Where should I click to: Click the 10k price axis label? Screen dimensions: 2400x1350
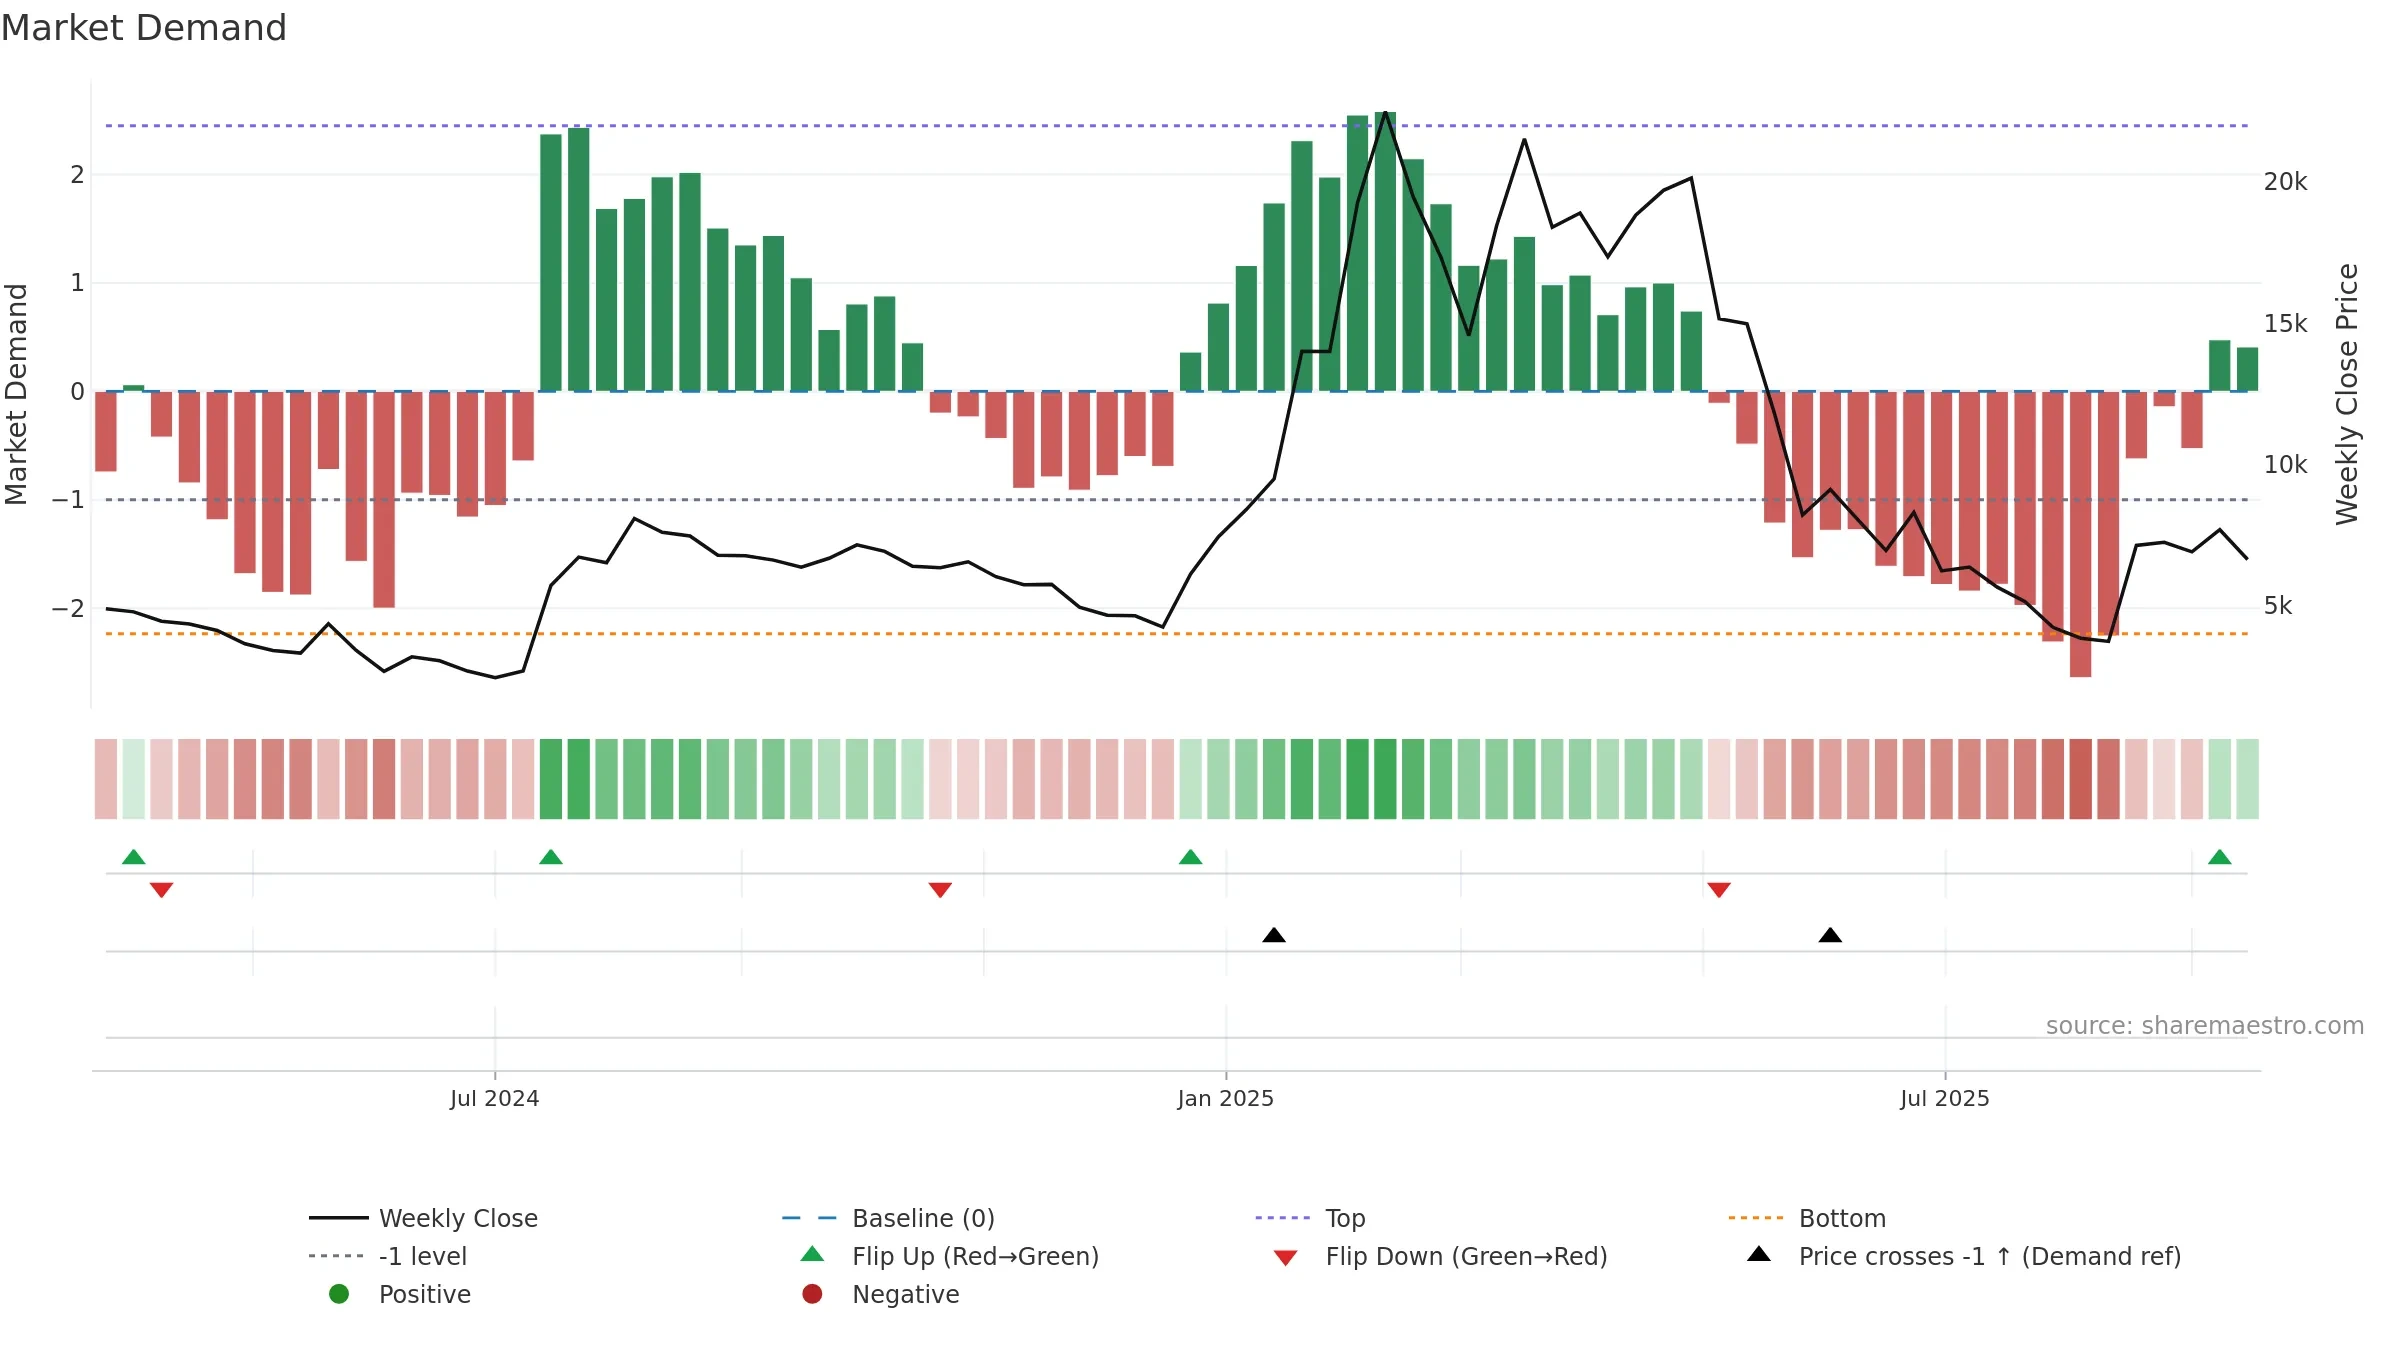2285,465
